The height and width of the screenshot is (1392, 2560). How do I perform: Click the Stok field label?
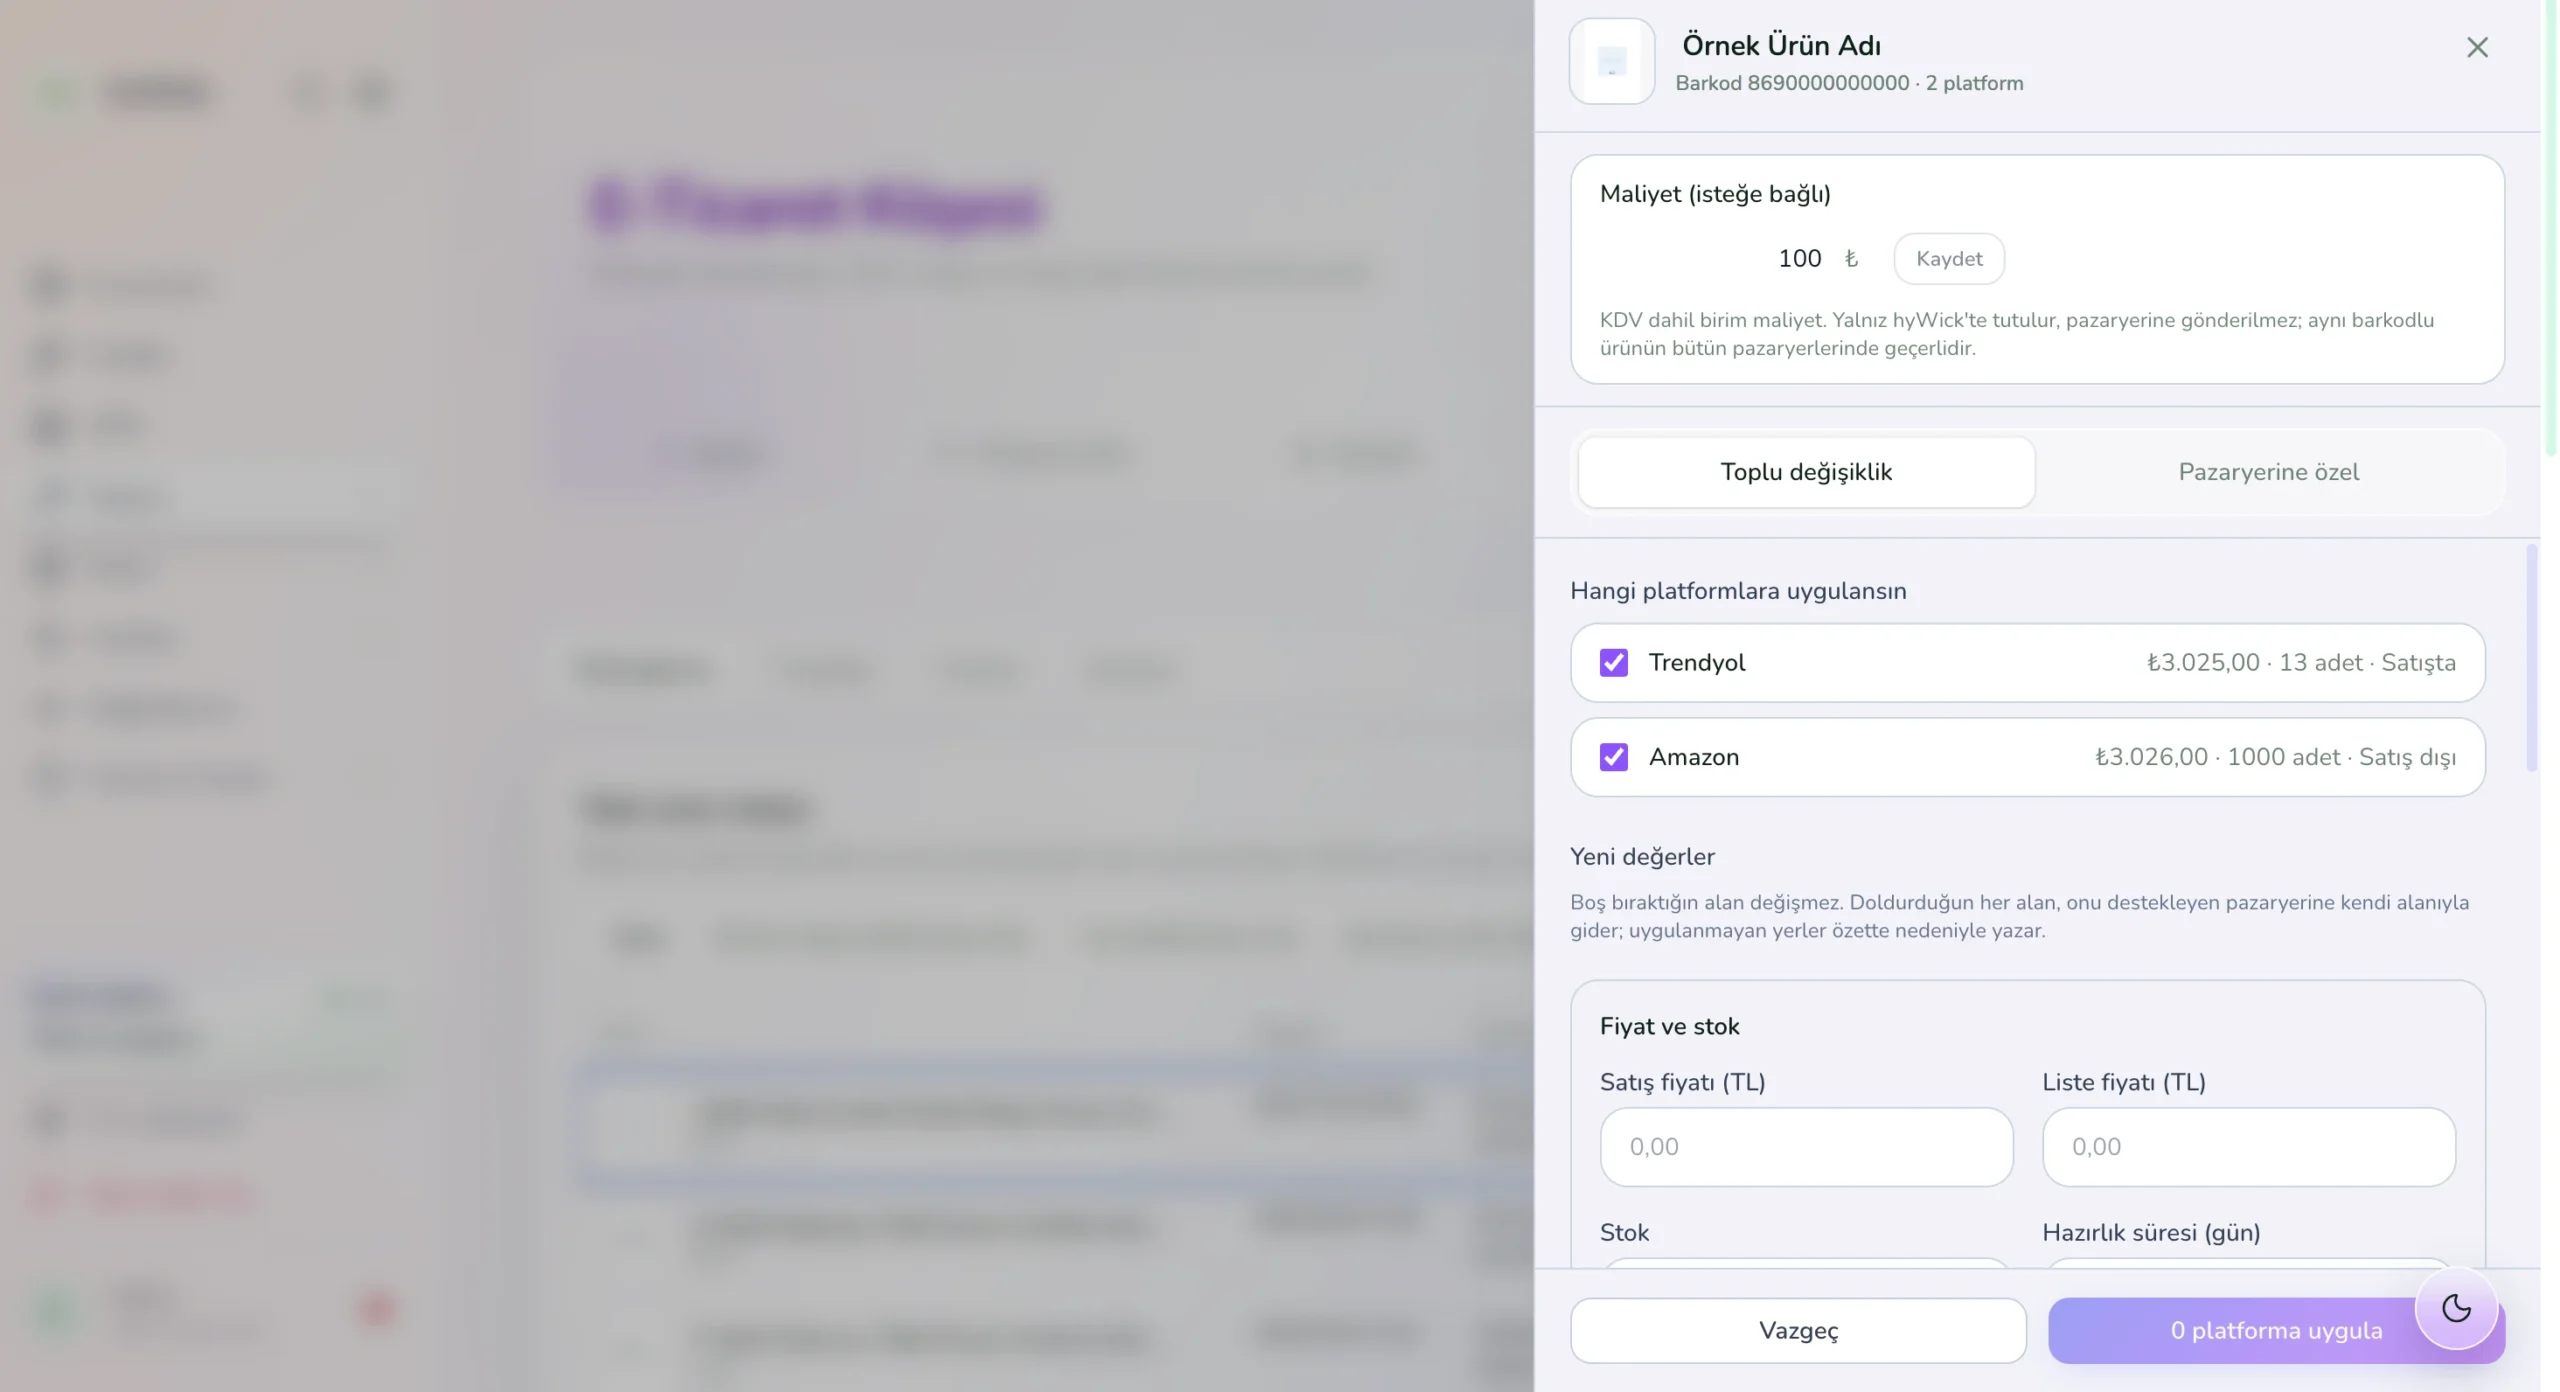(1624, 1232)
